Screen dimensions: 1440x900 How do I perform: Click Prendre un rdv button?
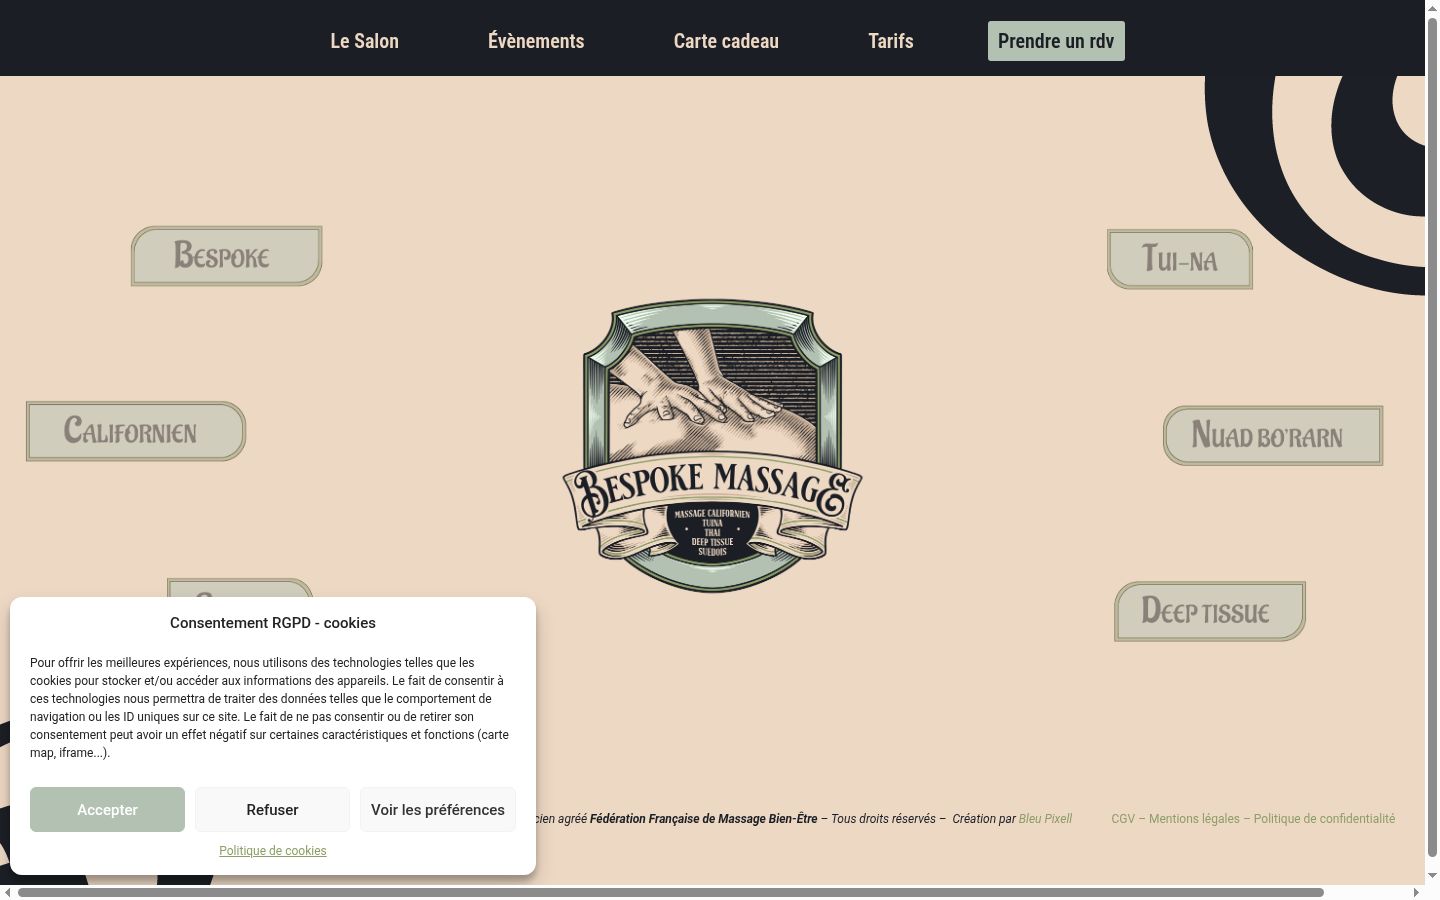pyautogui.click(x=1056, y=41)
